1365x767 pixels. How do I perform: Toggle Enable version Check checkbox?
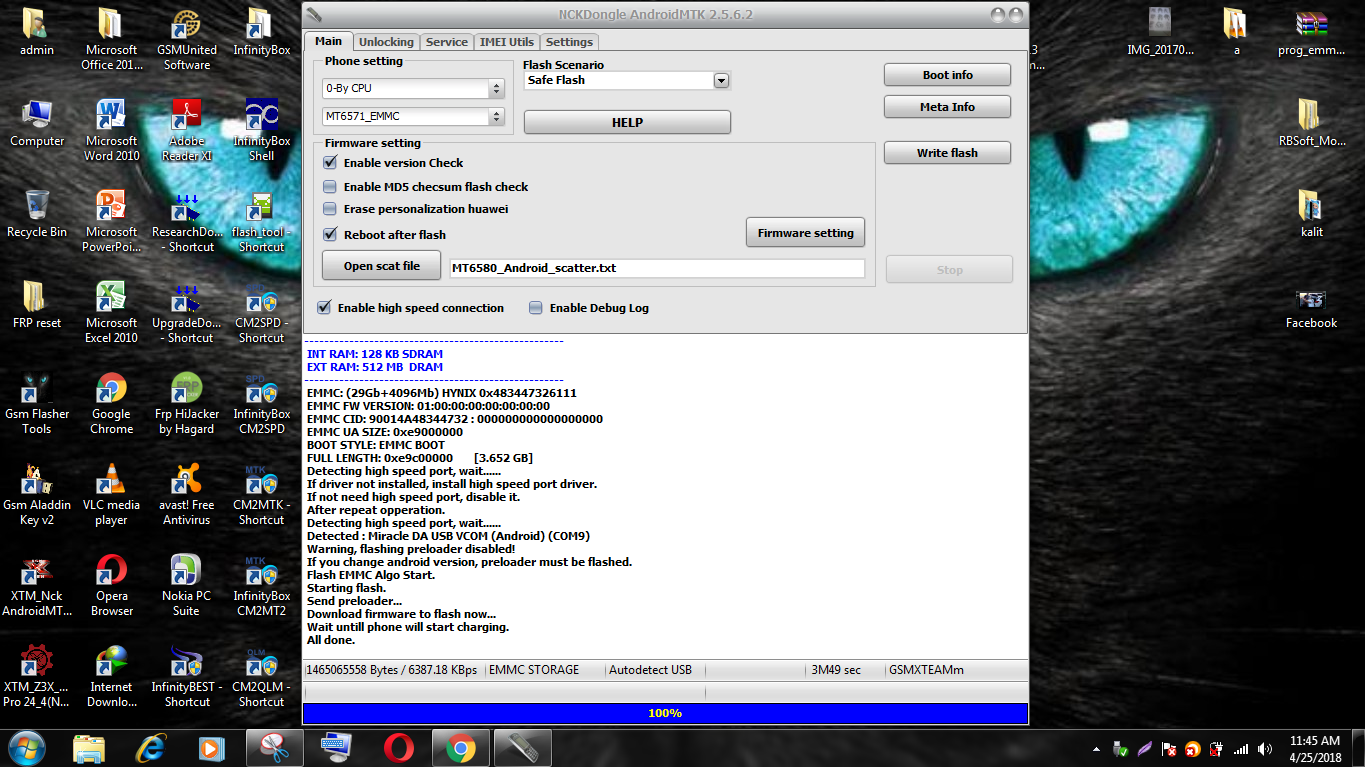point(330,162)
